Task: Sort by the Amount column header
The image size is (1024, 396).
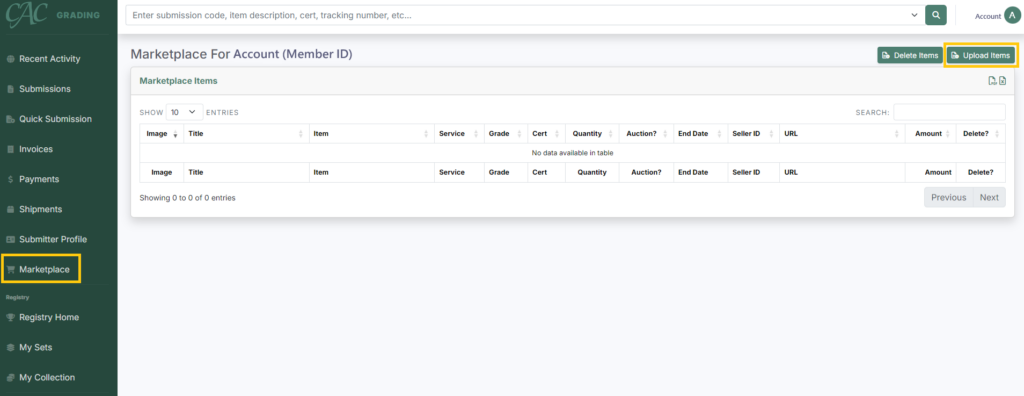Action: pos(931,133)
